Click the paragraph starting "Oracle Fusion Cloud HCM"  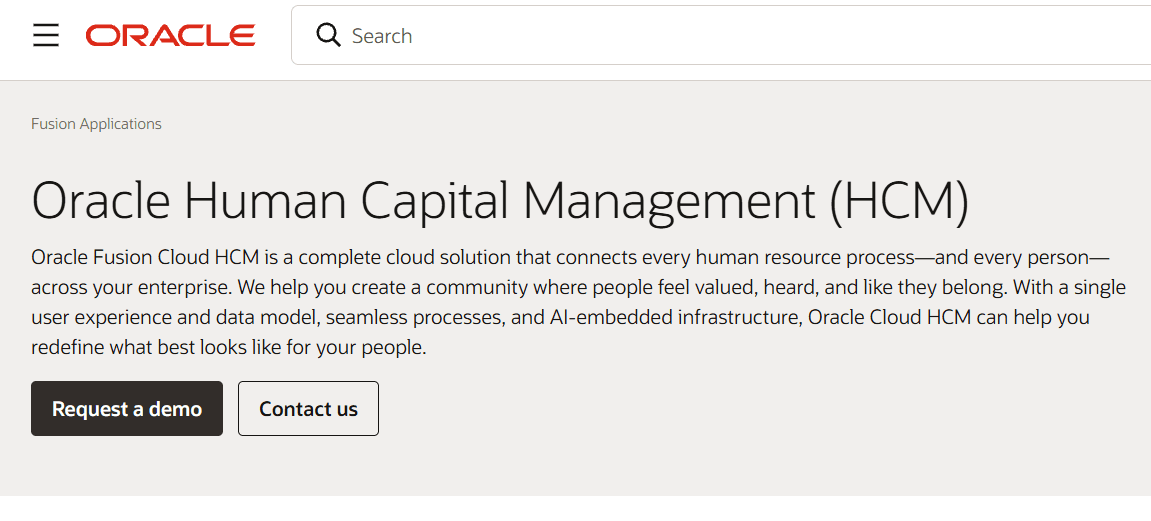click(578, 302)
